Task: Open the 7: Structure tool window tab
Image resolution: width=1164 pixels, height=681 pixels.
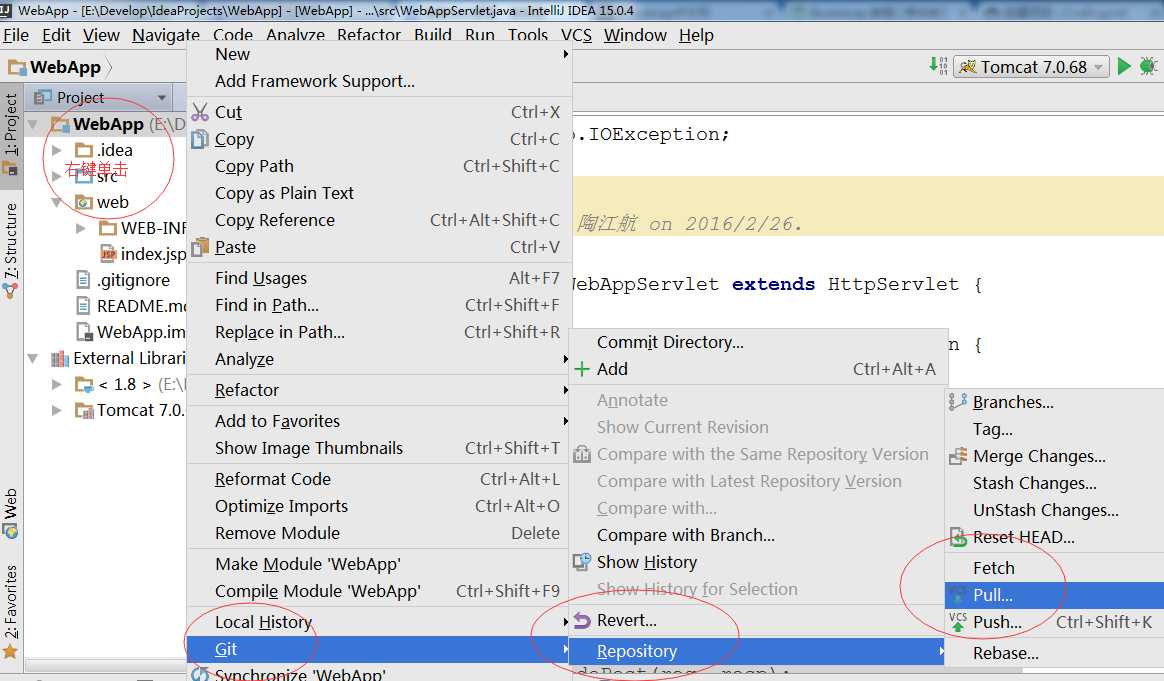Action: point(10,250)
